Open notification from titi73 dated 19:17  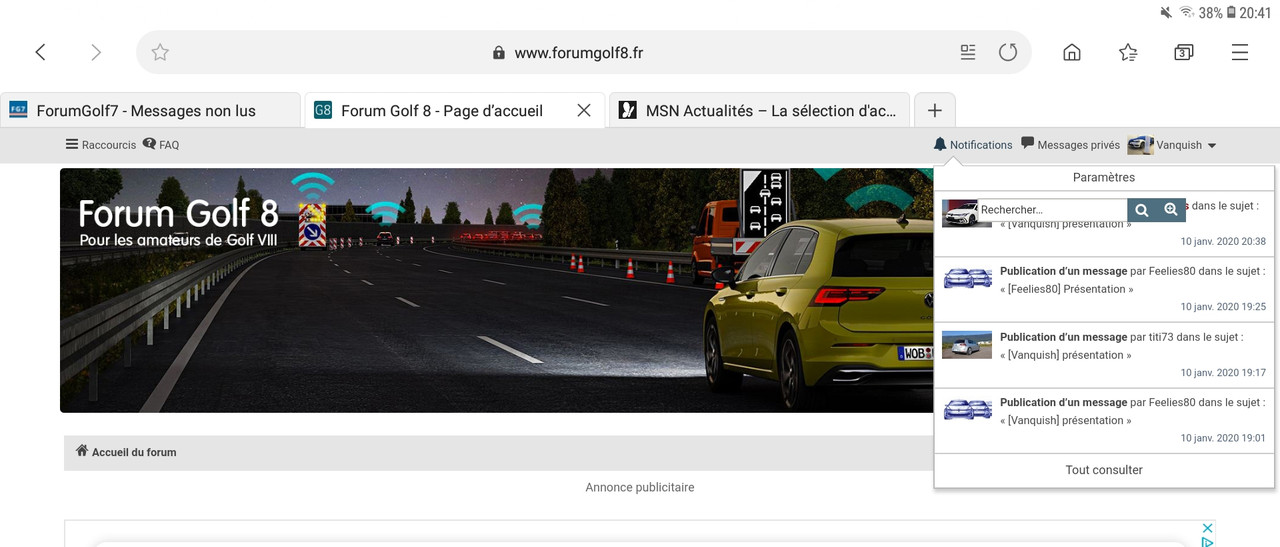(x=1104, y=355)
